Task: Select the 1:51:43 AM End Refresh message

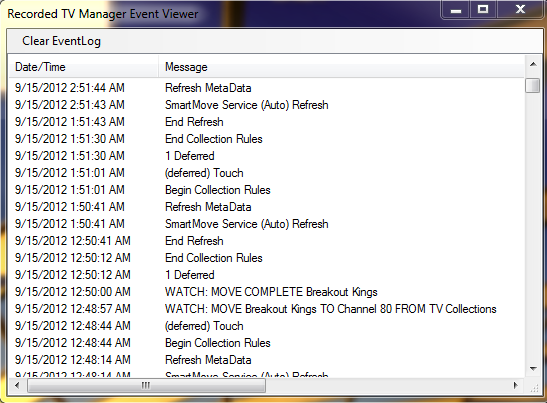Action: [194, 122]
